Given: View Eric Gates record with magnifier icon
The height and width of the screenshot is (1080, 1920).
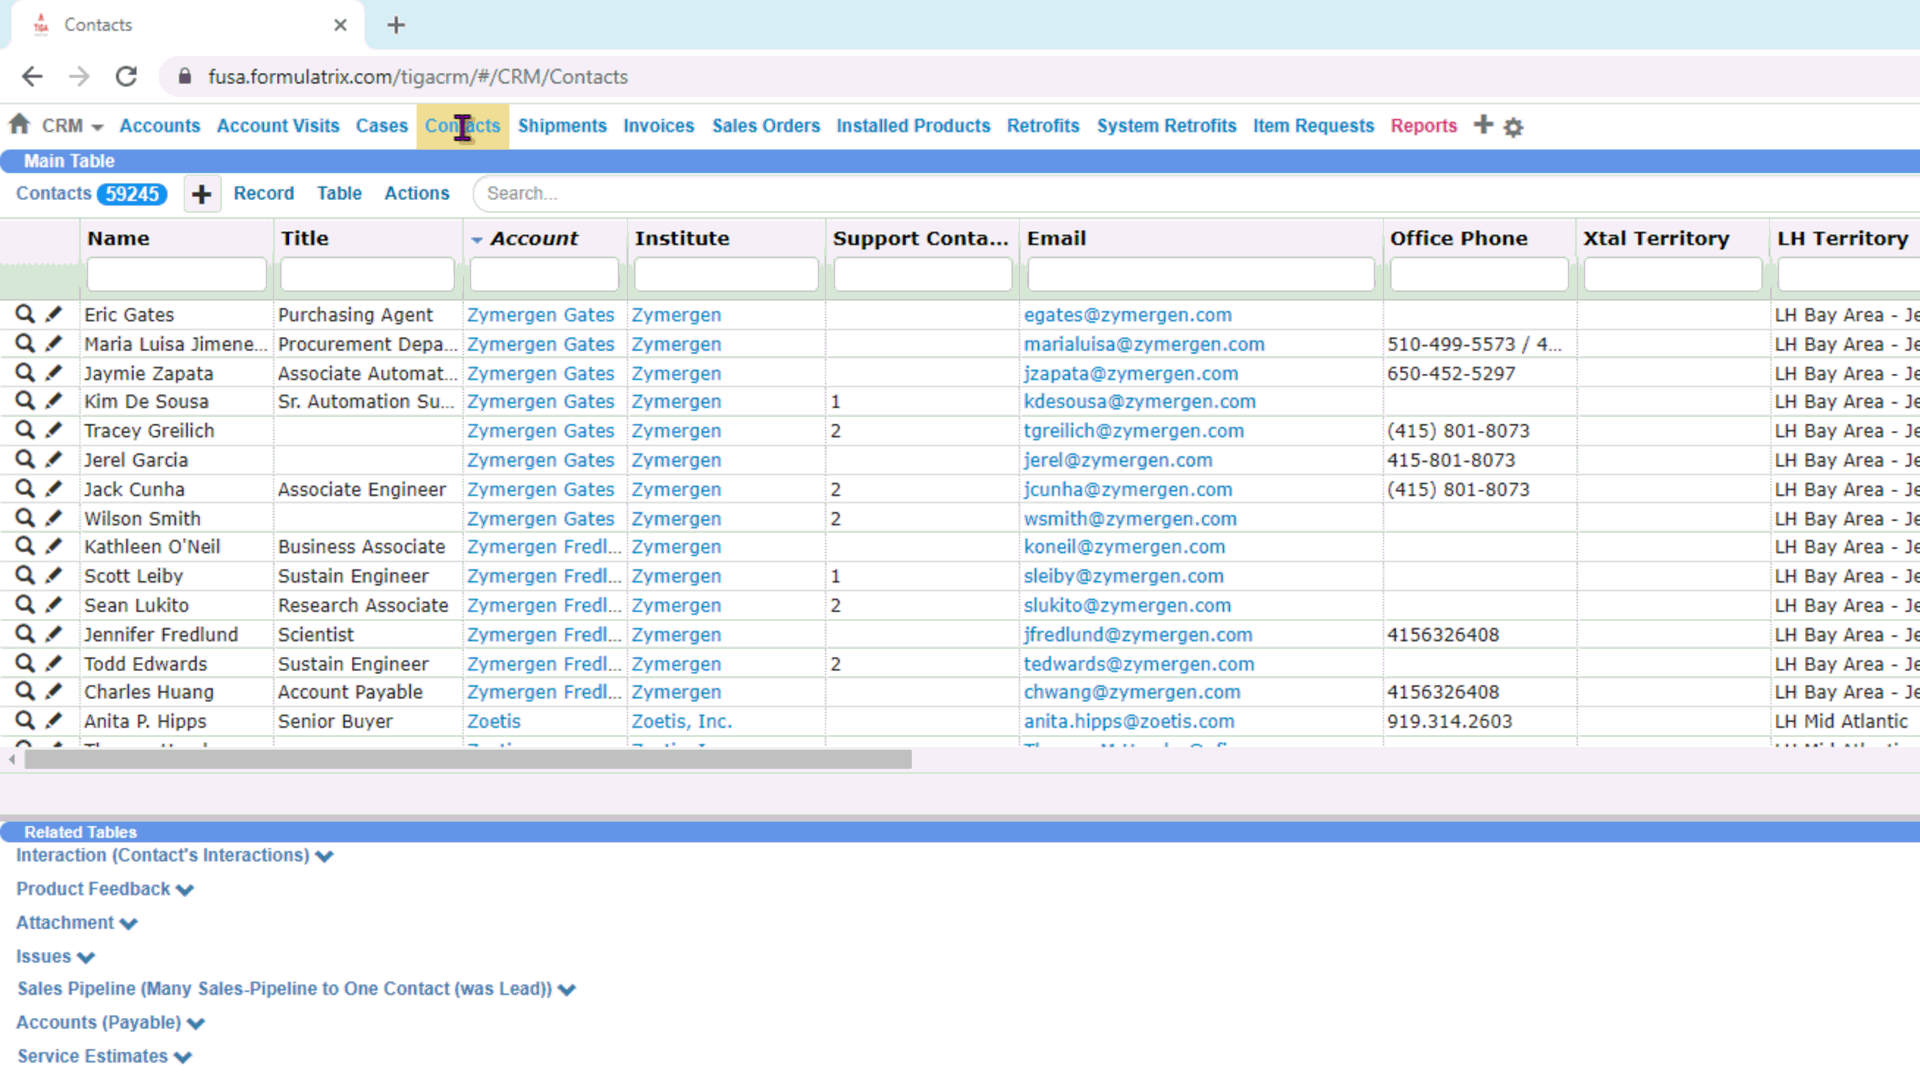Looking at the screenshot, I should (24, 314).
